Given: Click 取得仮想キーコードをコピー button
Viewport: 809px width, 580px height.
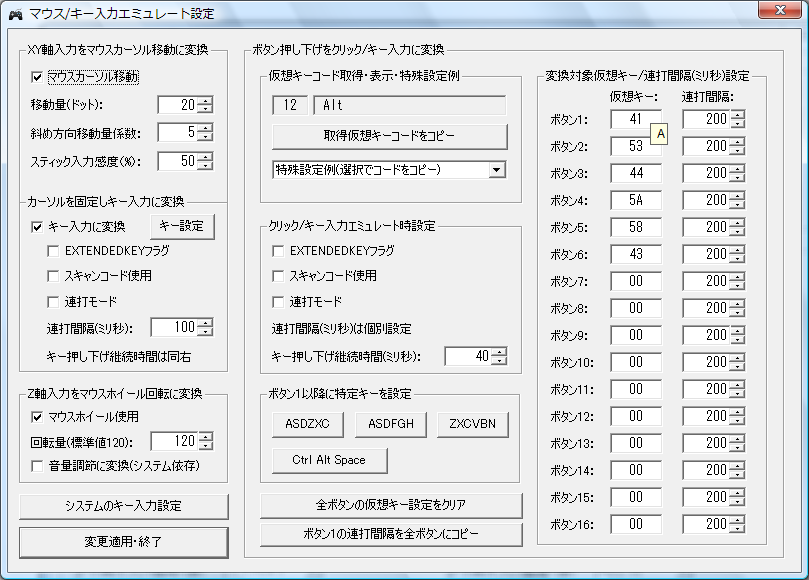Looking at the screenshot, I should click(390, 136).
